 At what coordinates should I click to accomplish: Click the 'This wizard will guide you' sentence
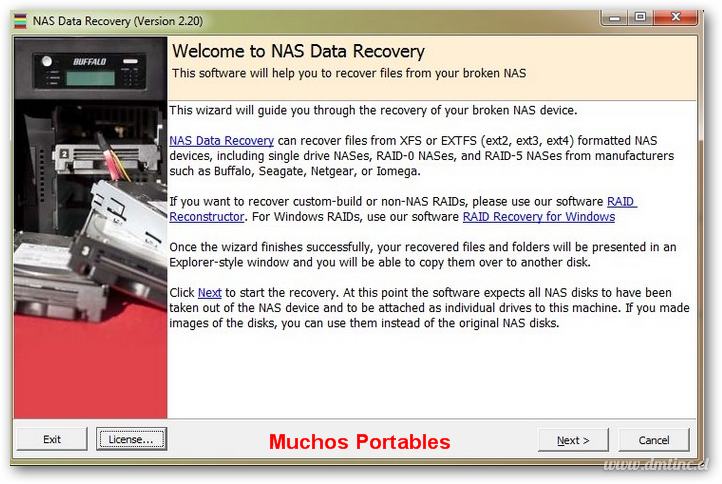pos(373,110)
